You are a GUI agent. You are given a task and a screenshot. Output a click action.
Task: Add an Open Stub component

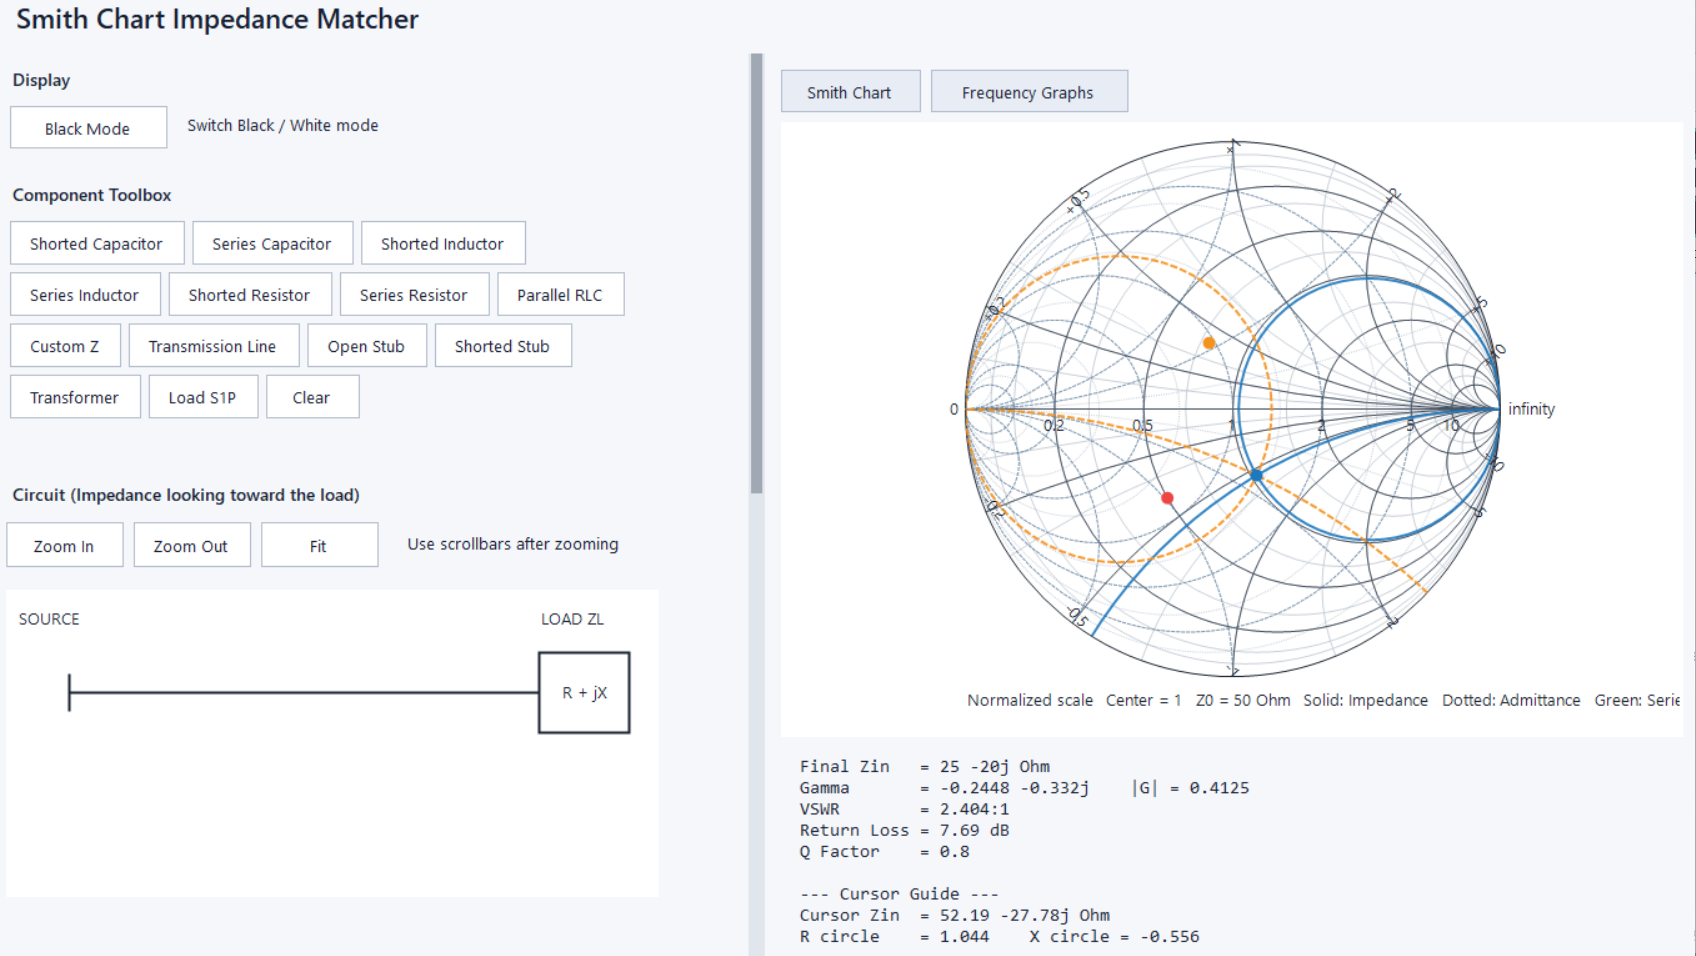pyautogui.click(x=367, y=346)
